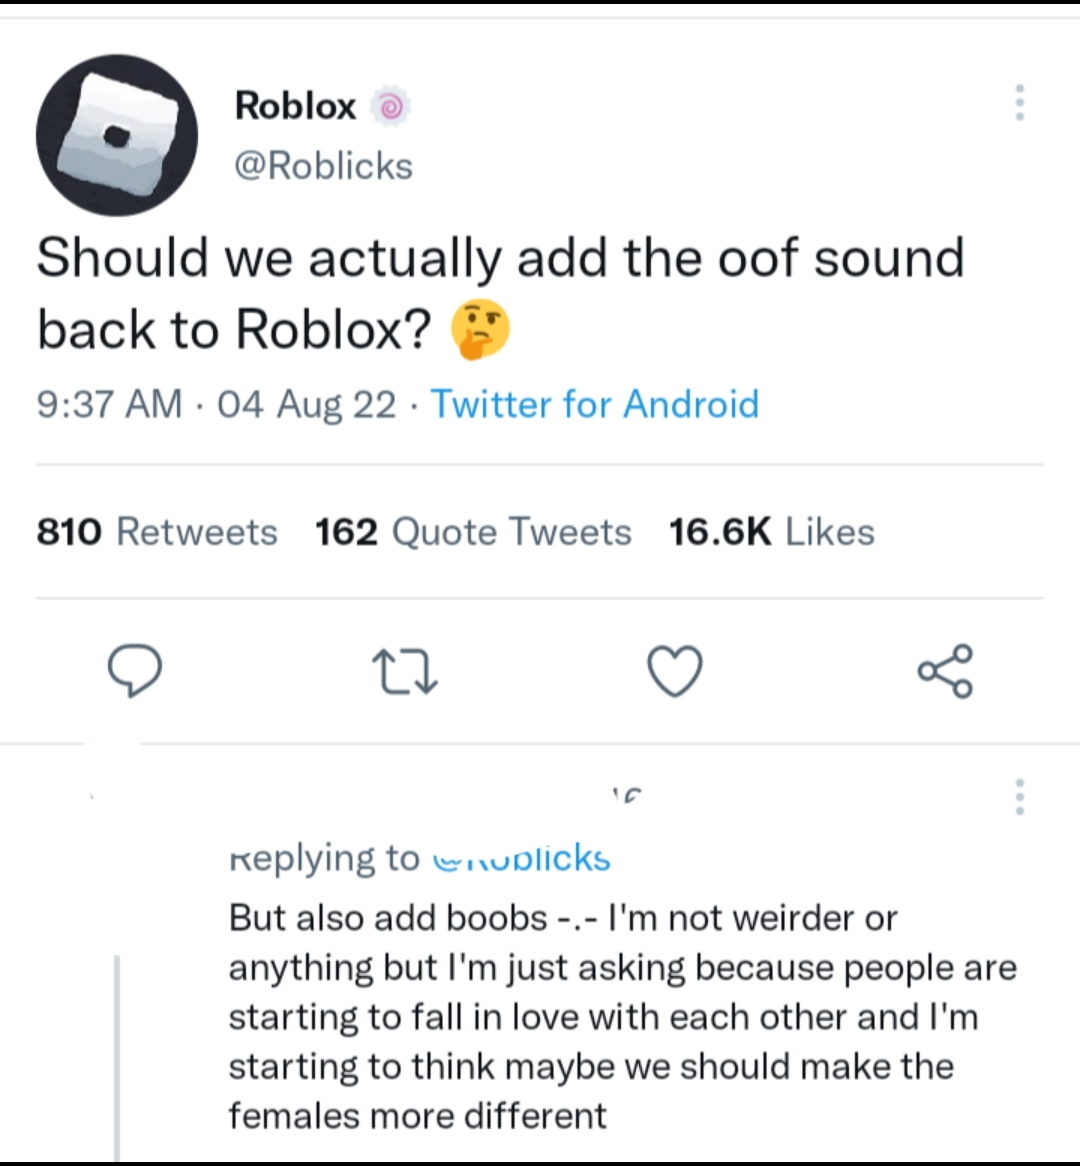This screenshot has width=1080, height=1166.
Task: Show the 16.6K Likes list
Action: point(771,532)
